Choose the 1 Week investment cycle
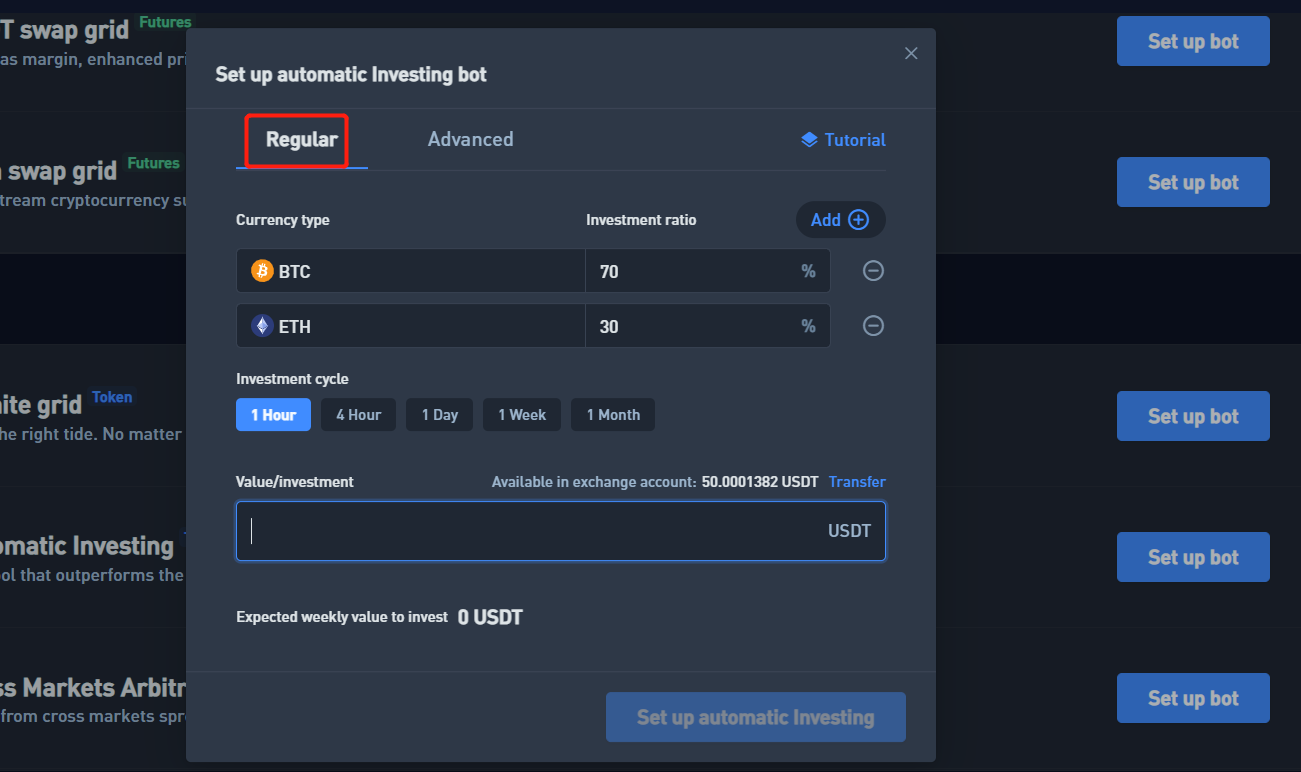This screenshot has height=772, width=1301. (x=522, y=415)
